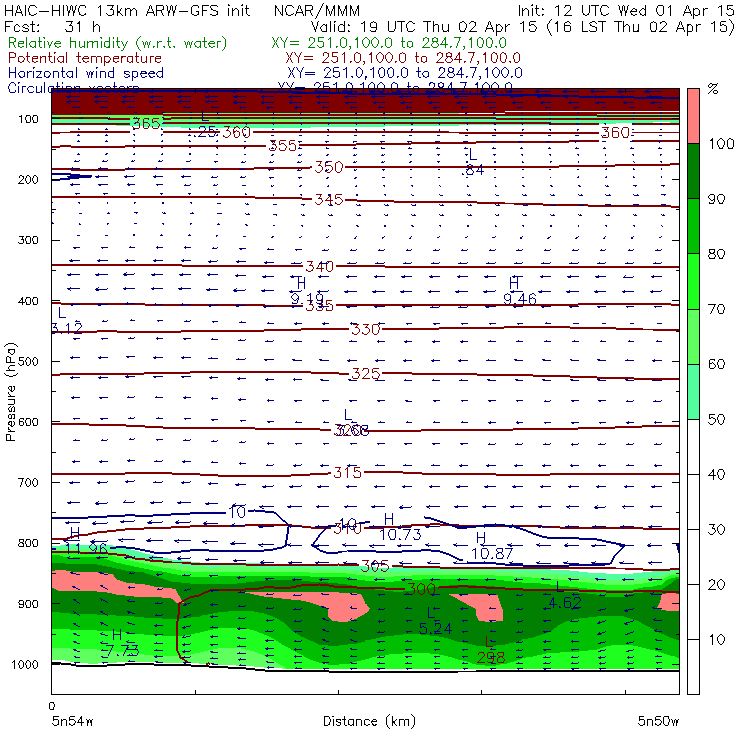
Task: Click the 700 hPa pressure axis label
Action: click(28, 482)
